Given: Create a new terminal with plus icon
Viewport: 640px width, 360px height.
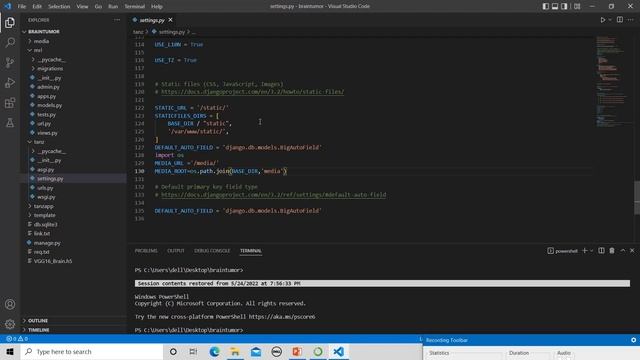Looking at the screenshot, I should pyautogui.click(x=584, y=251).
